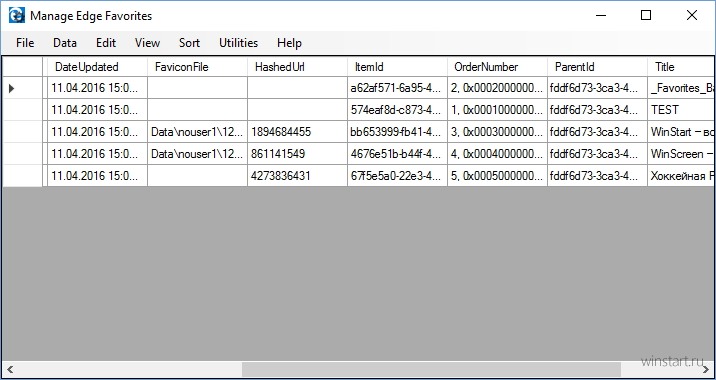The width and height of the screenshot is (716, 380).
Task: Select the row header of the TEST row
Action: [22, 110]
